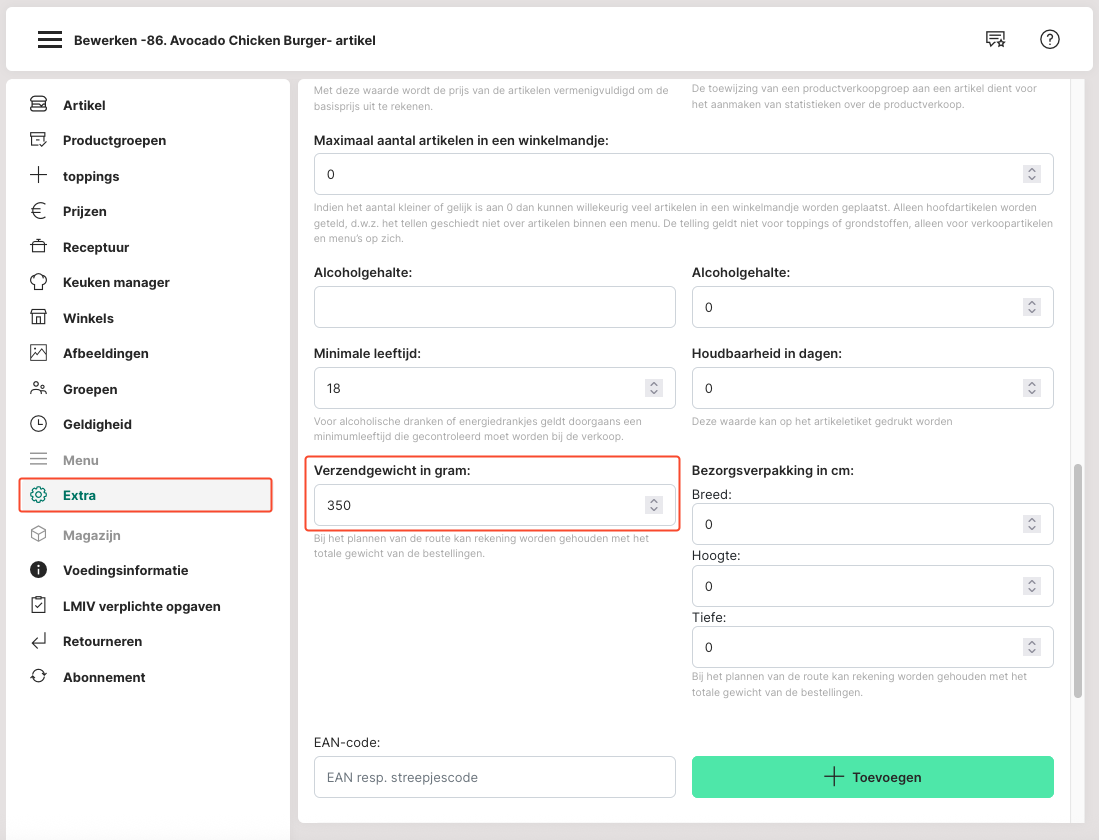Adjust the Breed spinner arrows
This screenshot has height=840, width=1099.
[1031, 523]
